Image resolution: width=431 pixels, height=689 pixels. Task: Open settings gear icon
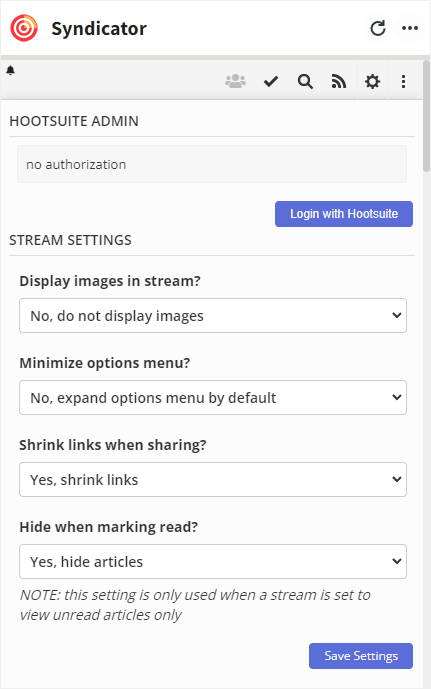pos(372,81)
